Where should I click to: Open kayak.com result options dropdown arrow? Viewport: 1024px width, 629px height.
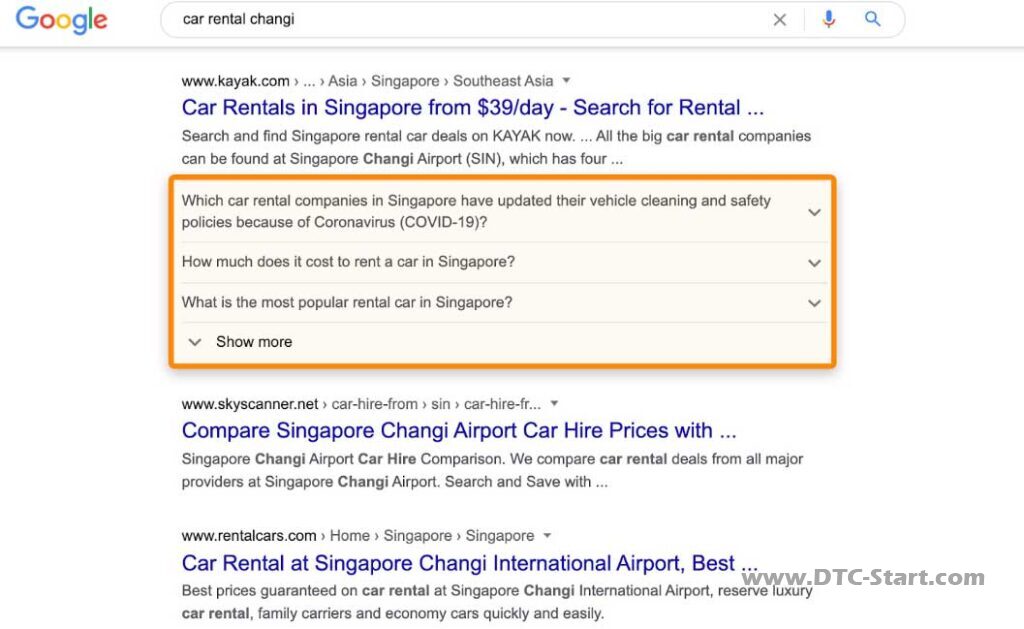[566, 80]
